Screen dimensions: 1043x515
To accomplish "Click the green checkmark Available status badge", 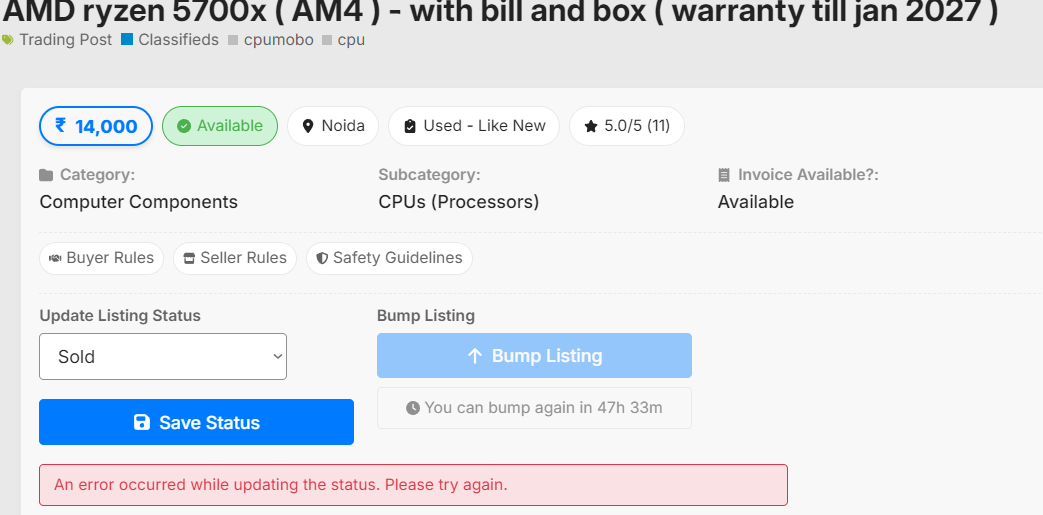I will pyautogui.click(x=220, y=126).
